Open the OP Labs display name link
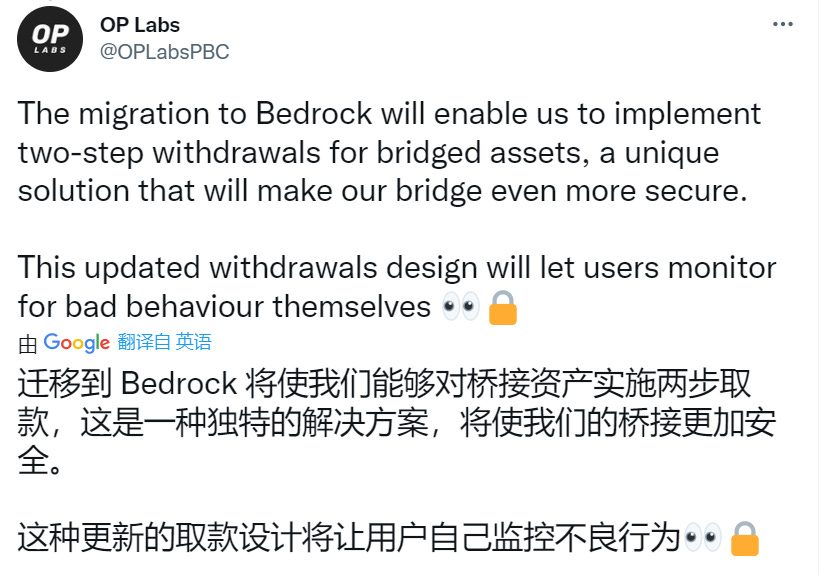The width and height of the screenshot is (820, 575). 140,25
